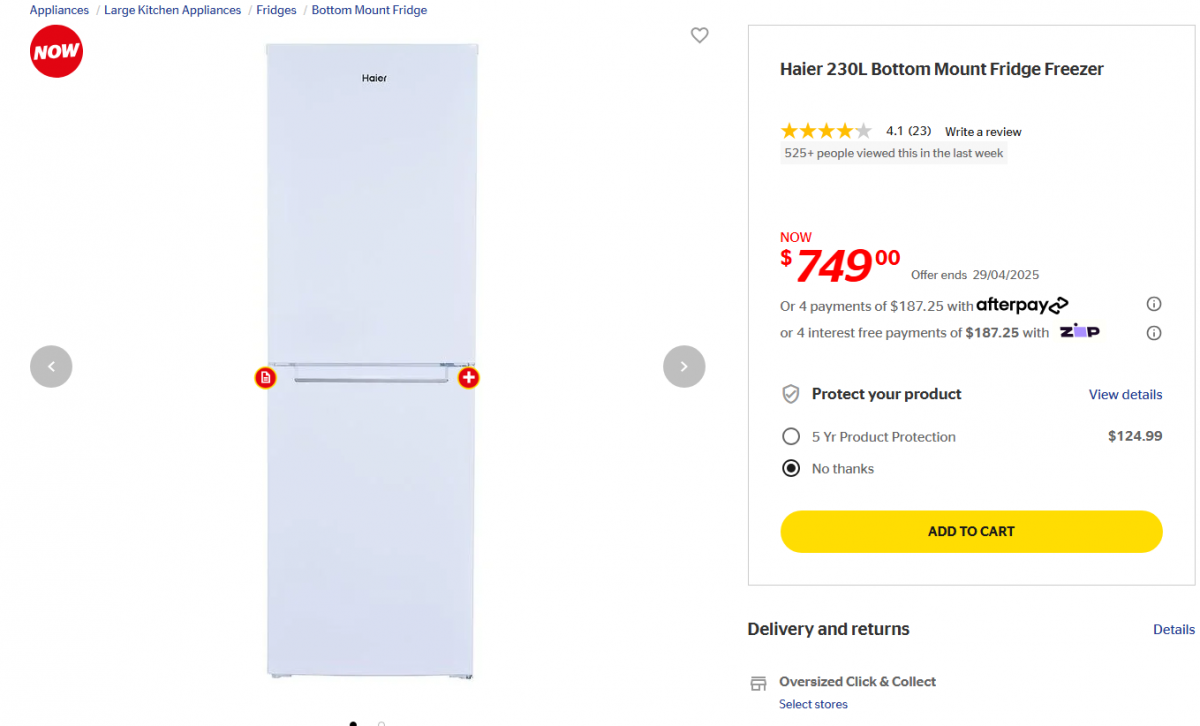Open Zip payment info icon
Image resolution: width=1200 pixels, height=726 pixels.
pyautogui.click(x=1153, y=333)
